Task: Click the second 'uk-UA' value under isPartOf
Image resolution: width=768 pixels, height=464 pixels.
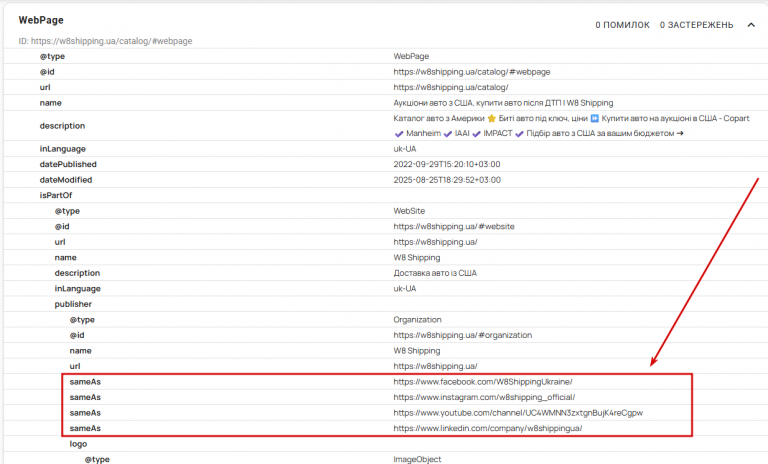Action: pyautogui.click(x=405, y=289)
